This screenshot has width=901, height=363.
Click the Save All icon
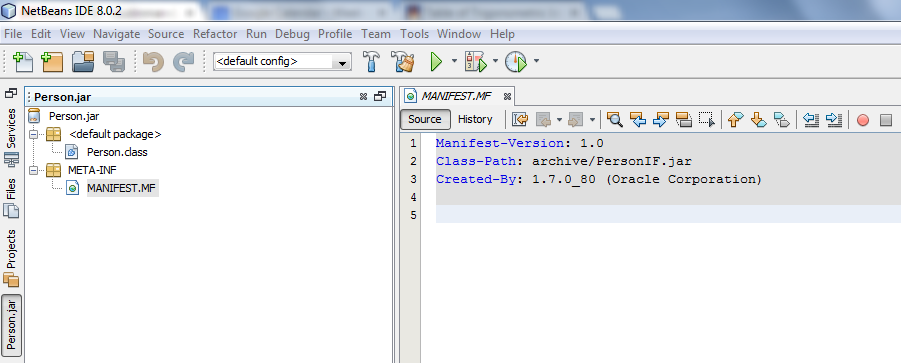tap(114, 61)
